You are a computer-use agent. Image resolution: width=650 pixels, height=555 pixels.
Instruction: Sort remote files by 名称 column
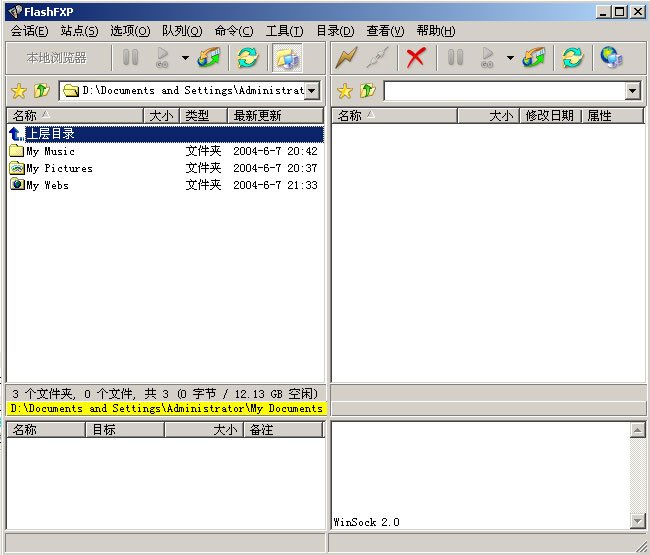(x=395, y=115)
